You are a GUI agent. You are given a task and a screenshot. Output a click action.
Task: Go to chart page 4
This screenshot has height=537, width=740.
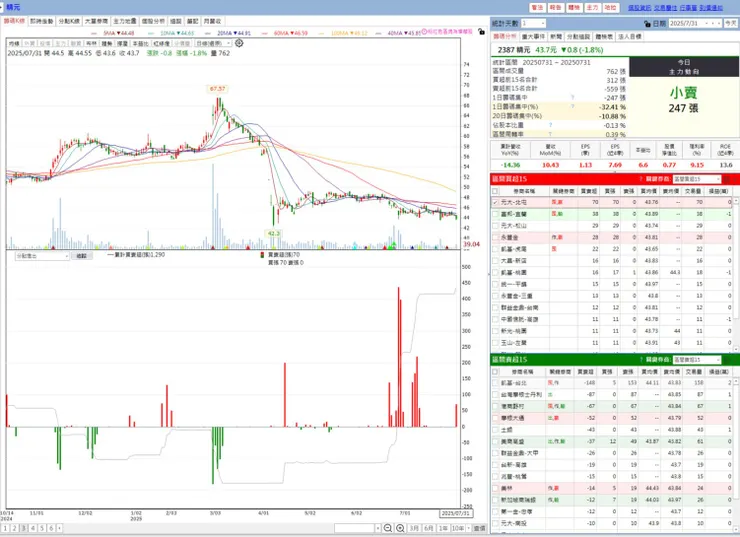pos(33,529)
